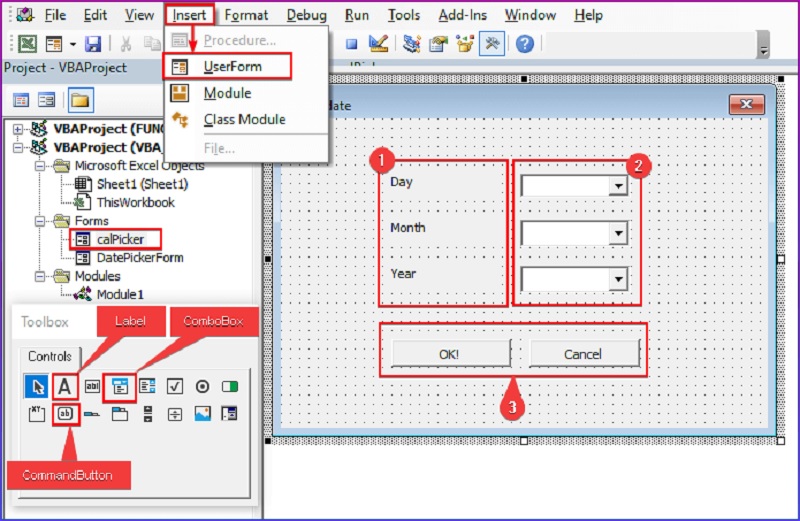800x521 pixels.
Task: Select calPicker form in project tree
Action: click(119, 239)
